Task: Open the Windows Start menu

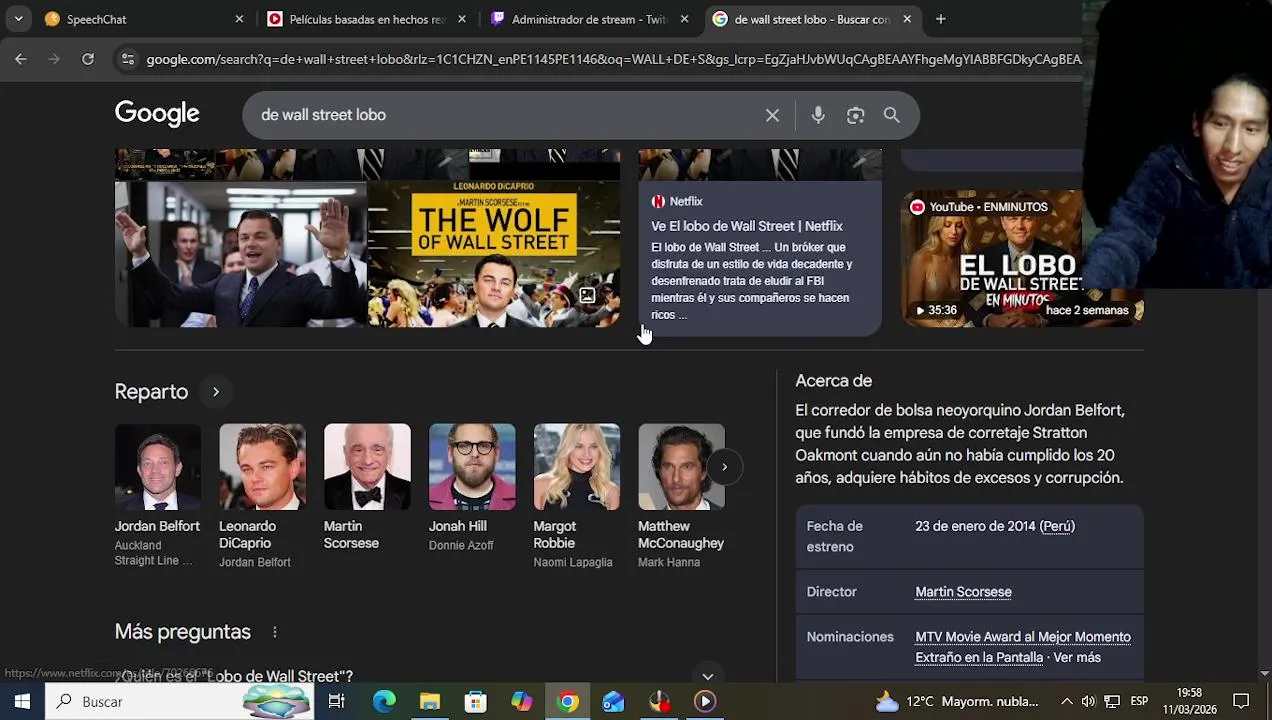Action: pos(22,701)
